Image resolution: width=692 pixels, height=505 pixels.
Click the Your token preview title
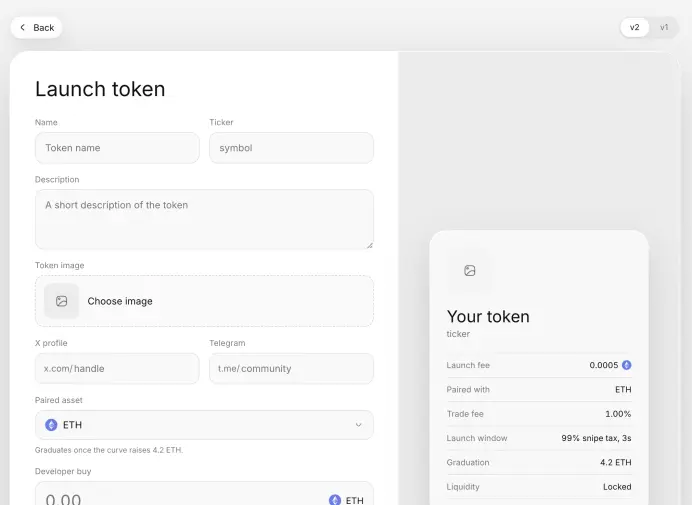[x=488, y=317]
